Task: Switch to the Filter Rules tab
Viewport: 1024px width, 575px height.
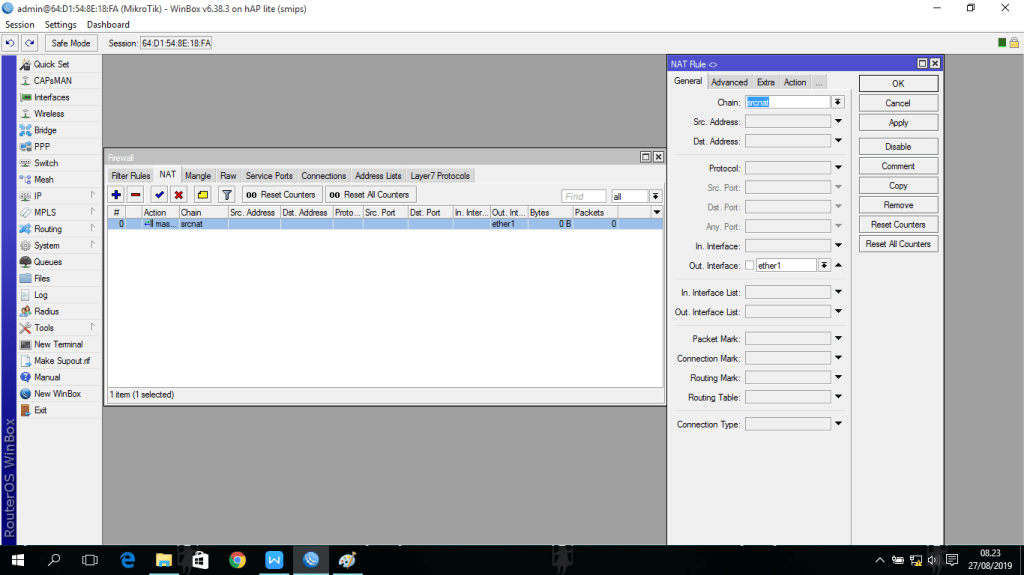Action: pos(131,176)
